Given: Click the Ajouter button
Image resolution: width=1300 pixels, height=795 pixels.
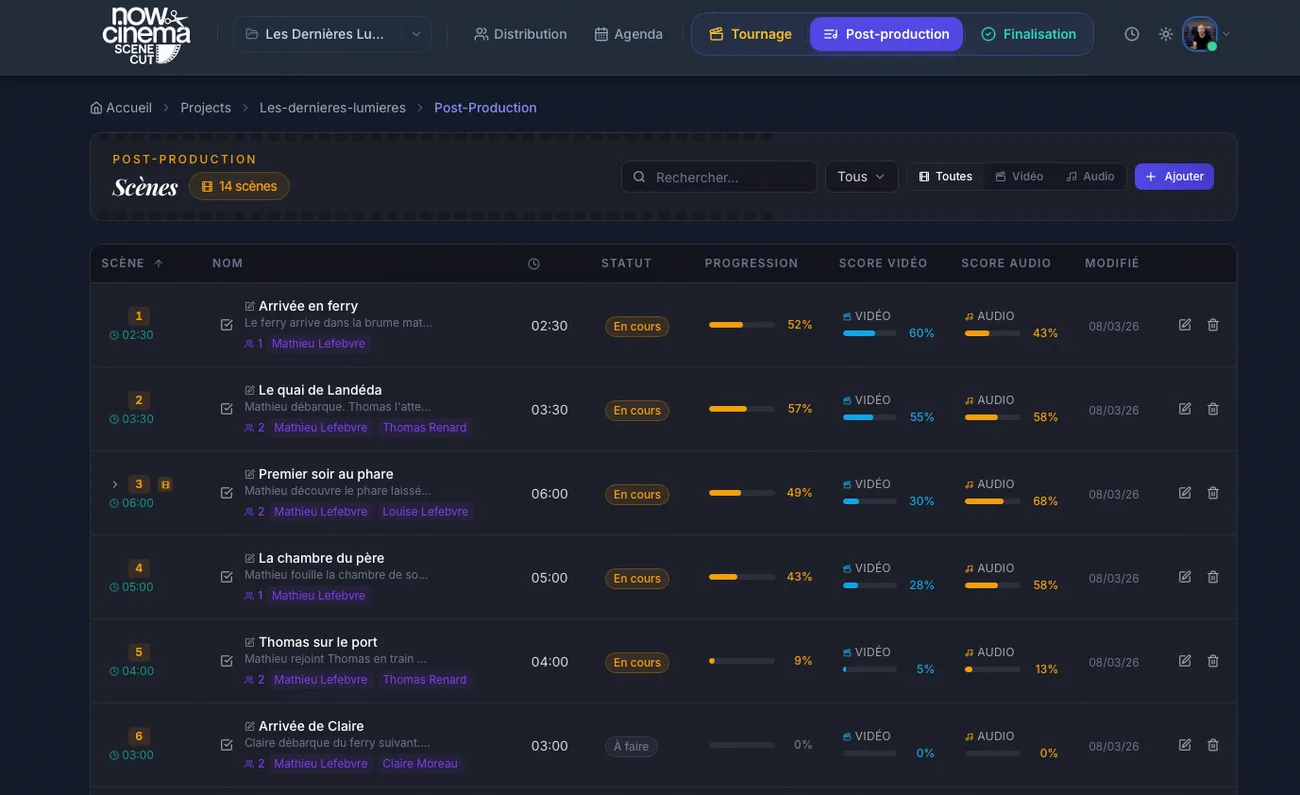Looking at the screenshot, I should [1174, 177].
